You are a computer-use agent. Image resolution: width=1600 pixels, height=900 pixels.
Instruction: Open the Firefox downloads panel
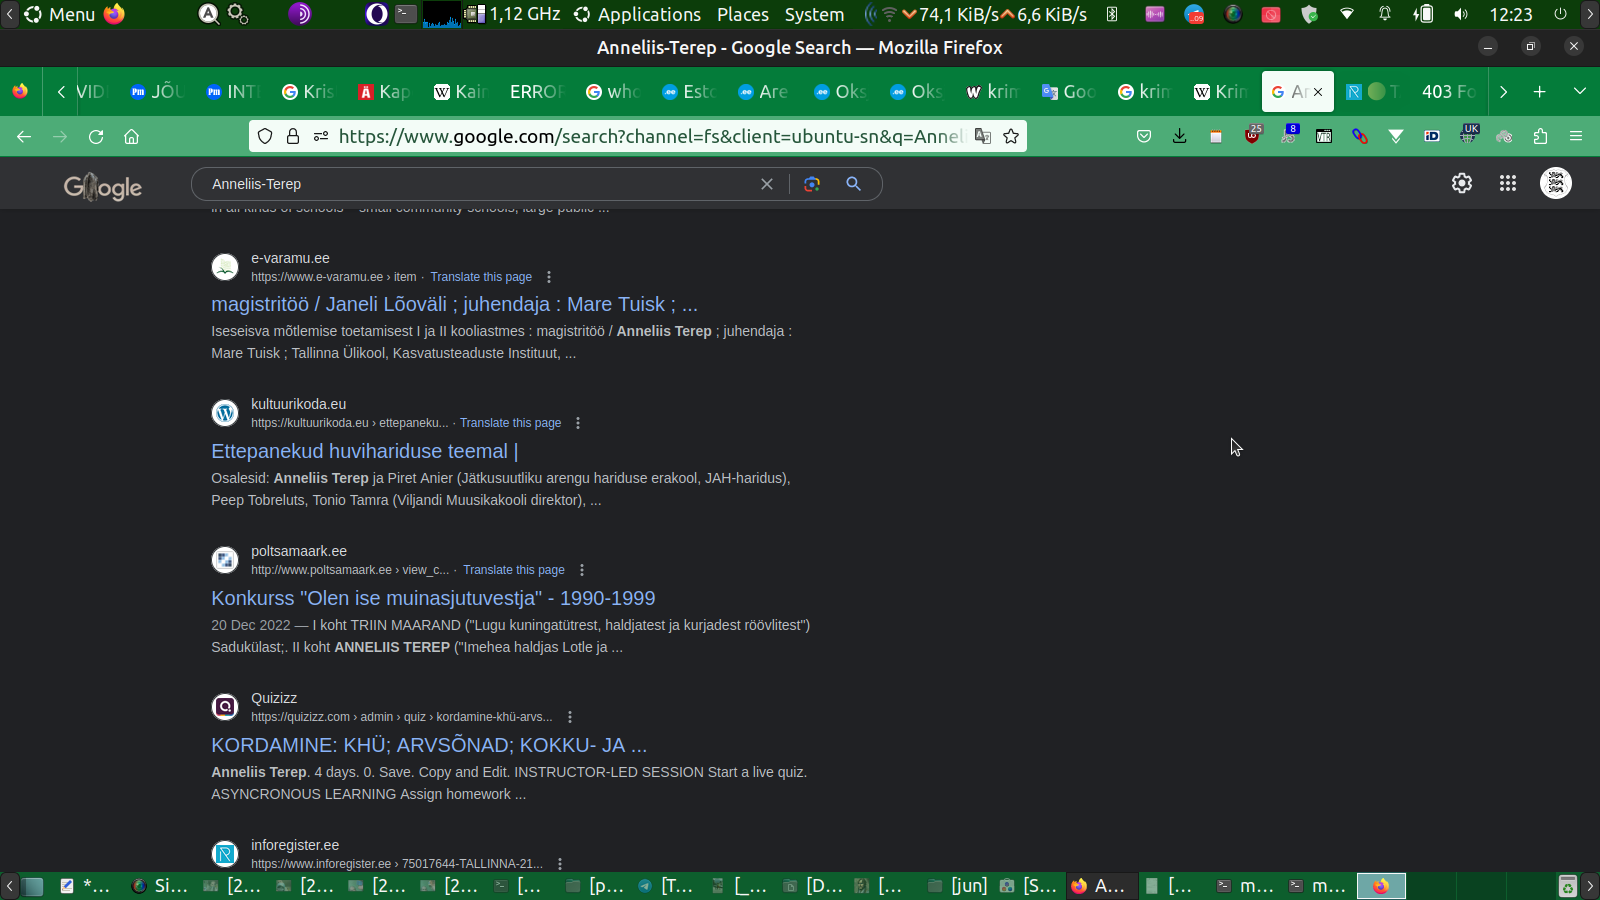[1180, 136]
